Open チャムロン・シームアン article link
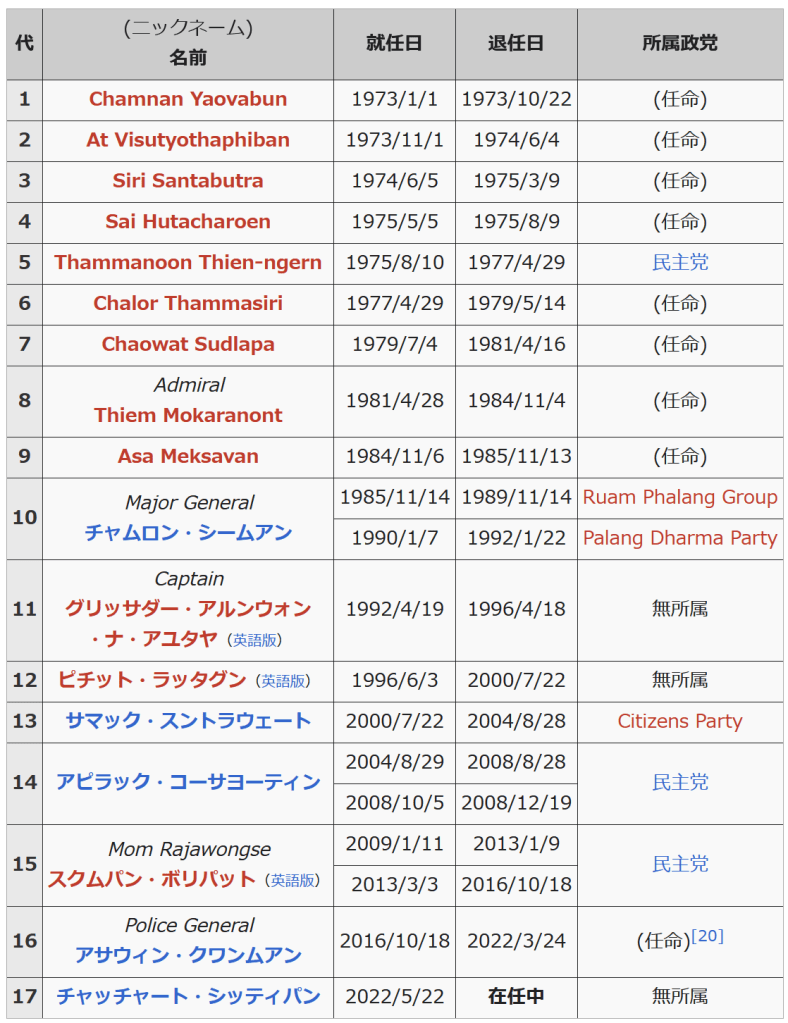This screenshot has height=1023, width=788. [x=188, y=533]
